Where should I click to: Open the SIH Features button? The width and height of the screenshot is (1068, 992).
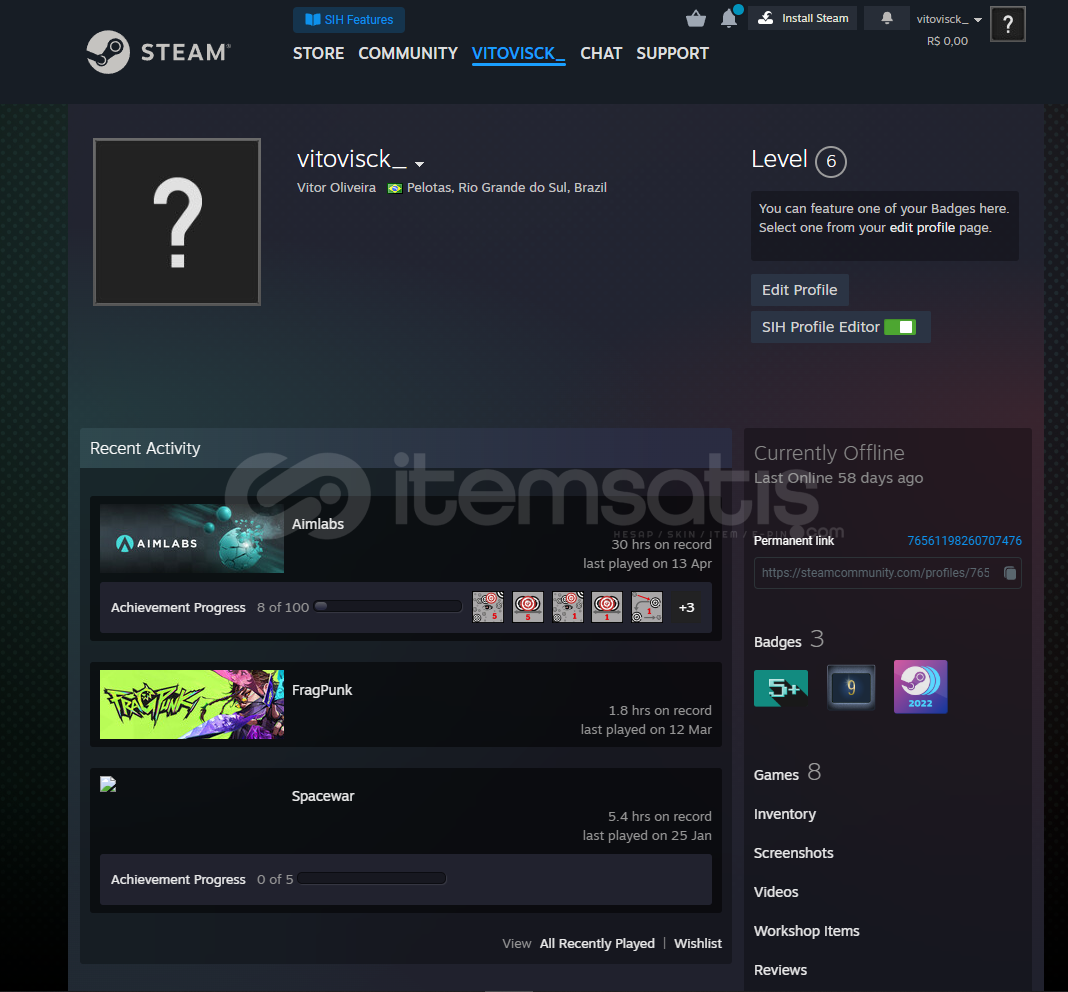click(349, 20)
